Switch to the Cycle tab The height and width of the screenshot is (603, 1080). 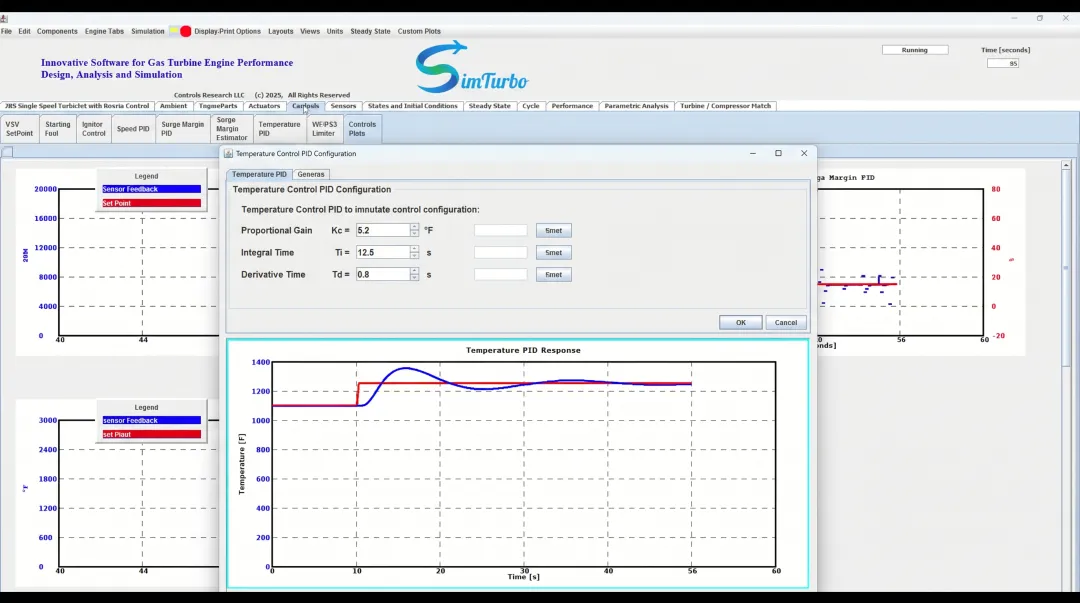[530, 106]
